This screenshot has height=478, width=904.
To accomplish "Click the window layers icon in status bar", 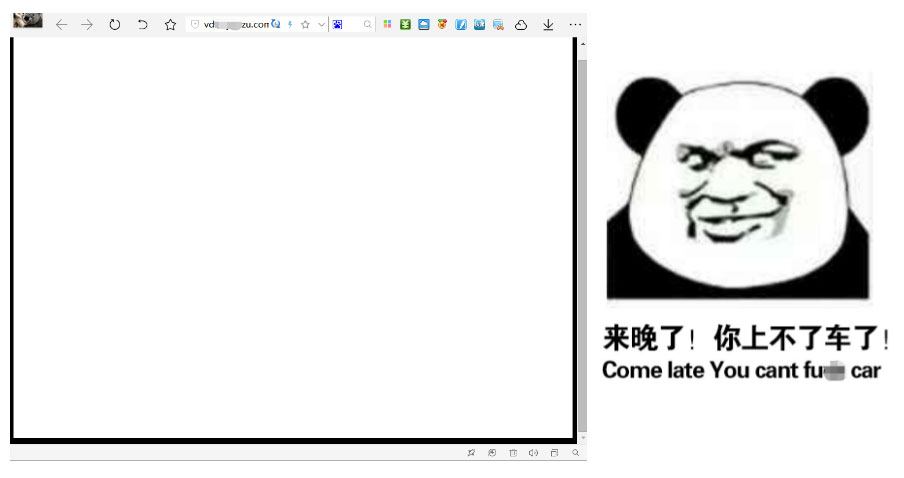I will coord(554,453).
